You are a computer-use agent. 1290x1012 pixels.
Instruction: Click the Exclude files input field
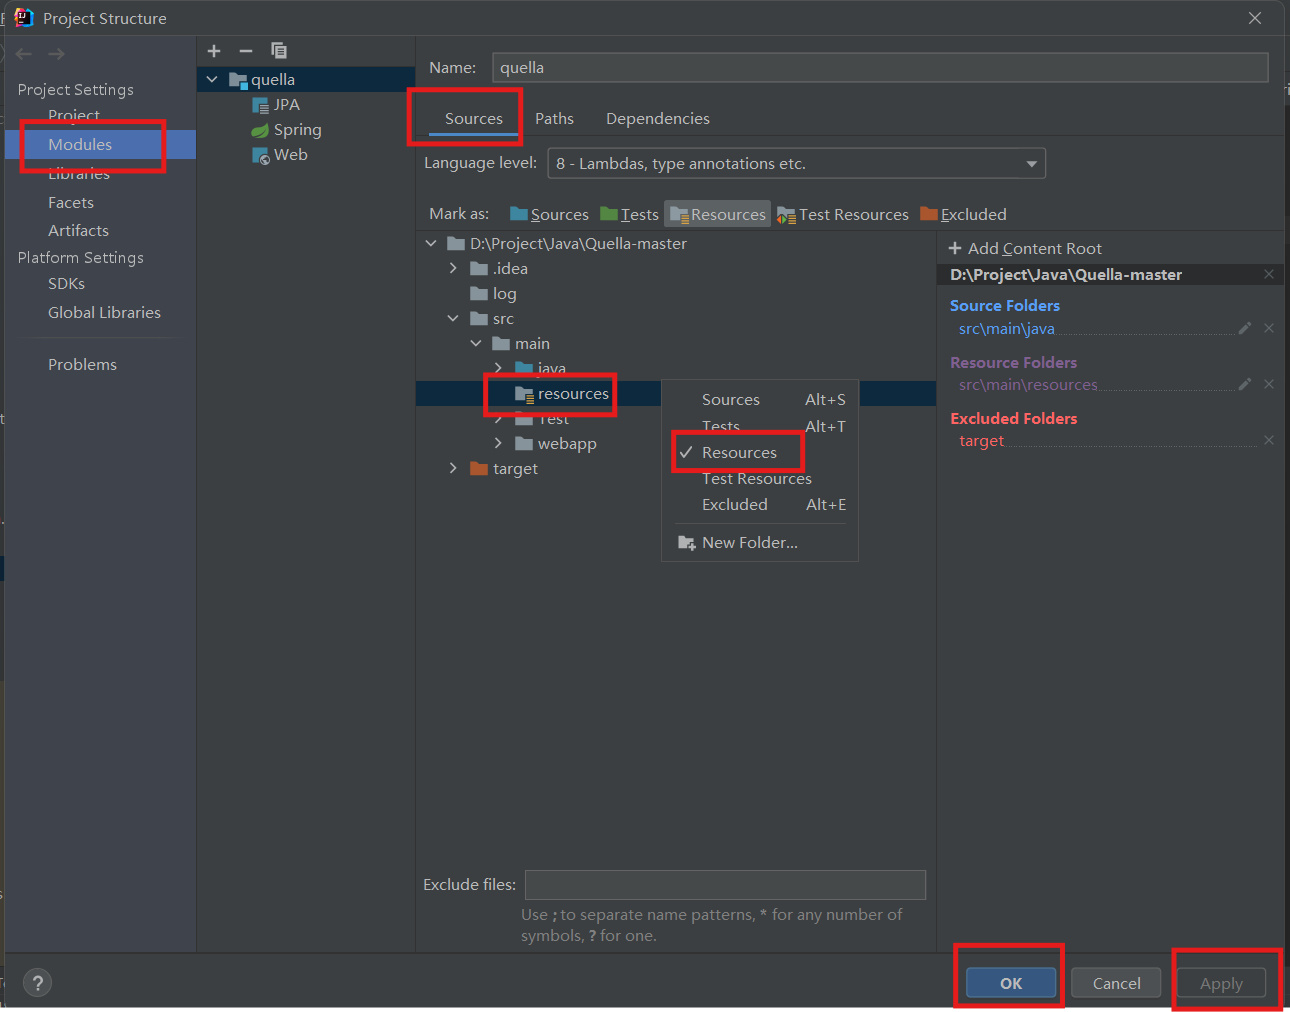pos(725,884)
